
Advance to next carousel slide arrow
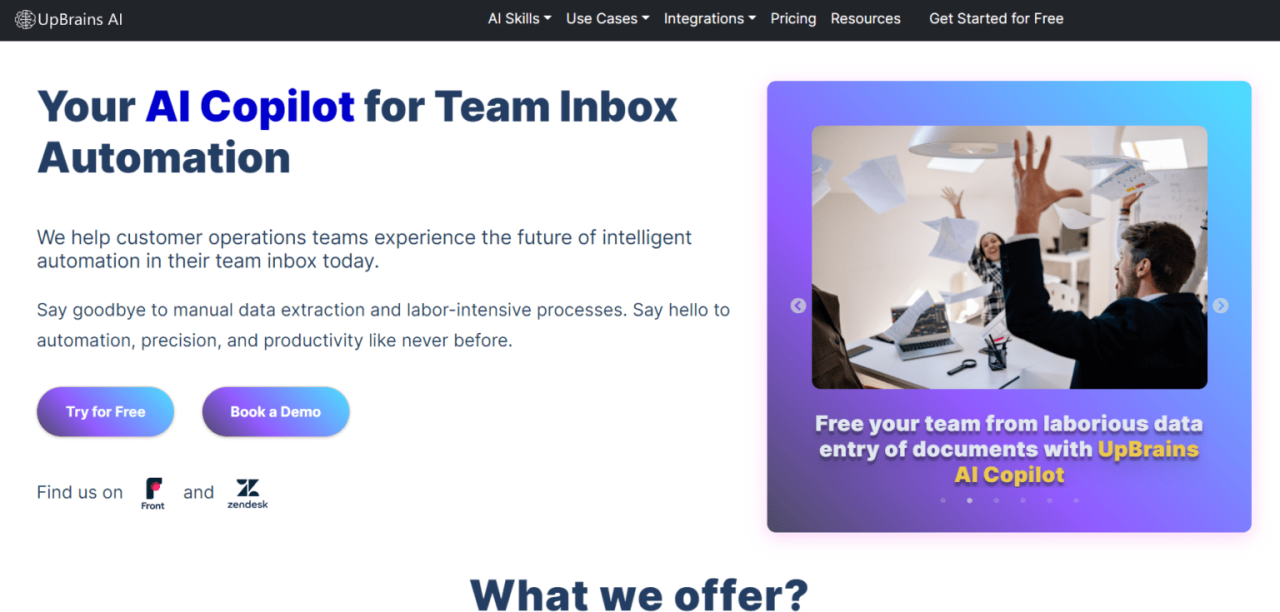click(x=1220, y=306)
